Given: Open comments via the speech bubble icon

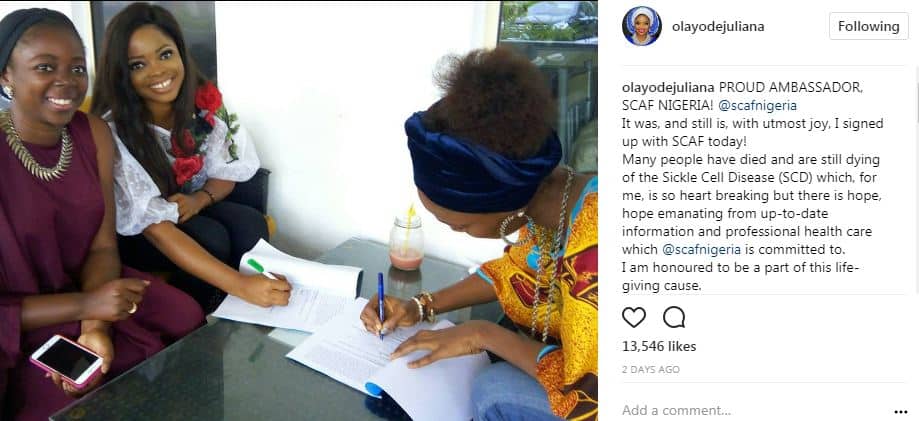Looking at the screenshot, I should coord(674,317).
